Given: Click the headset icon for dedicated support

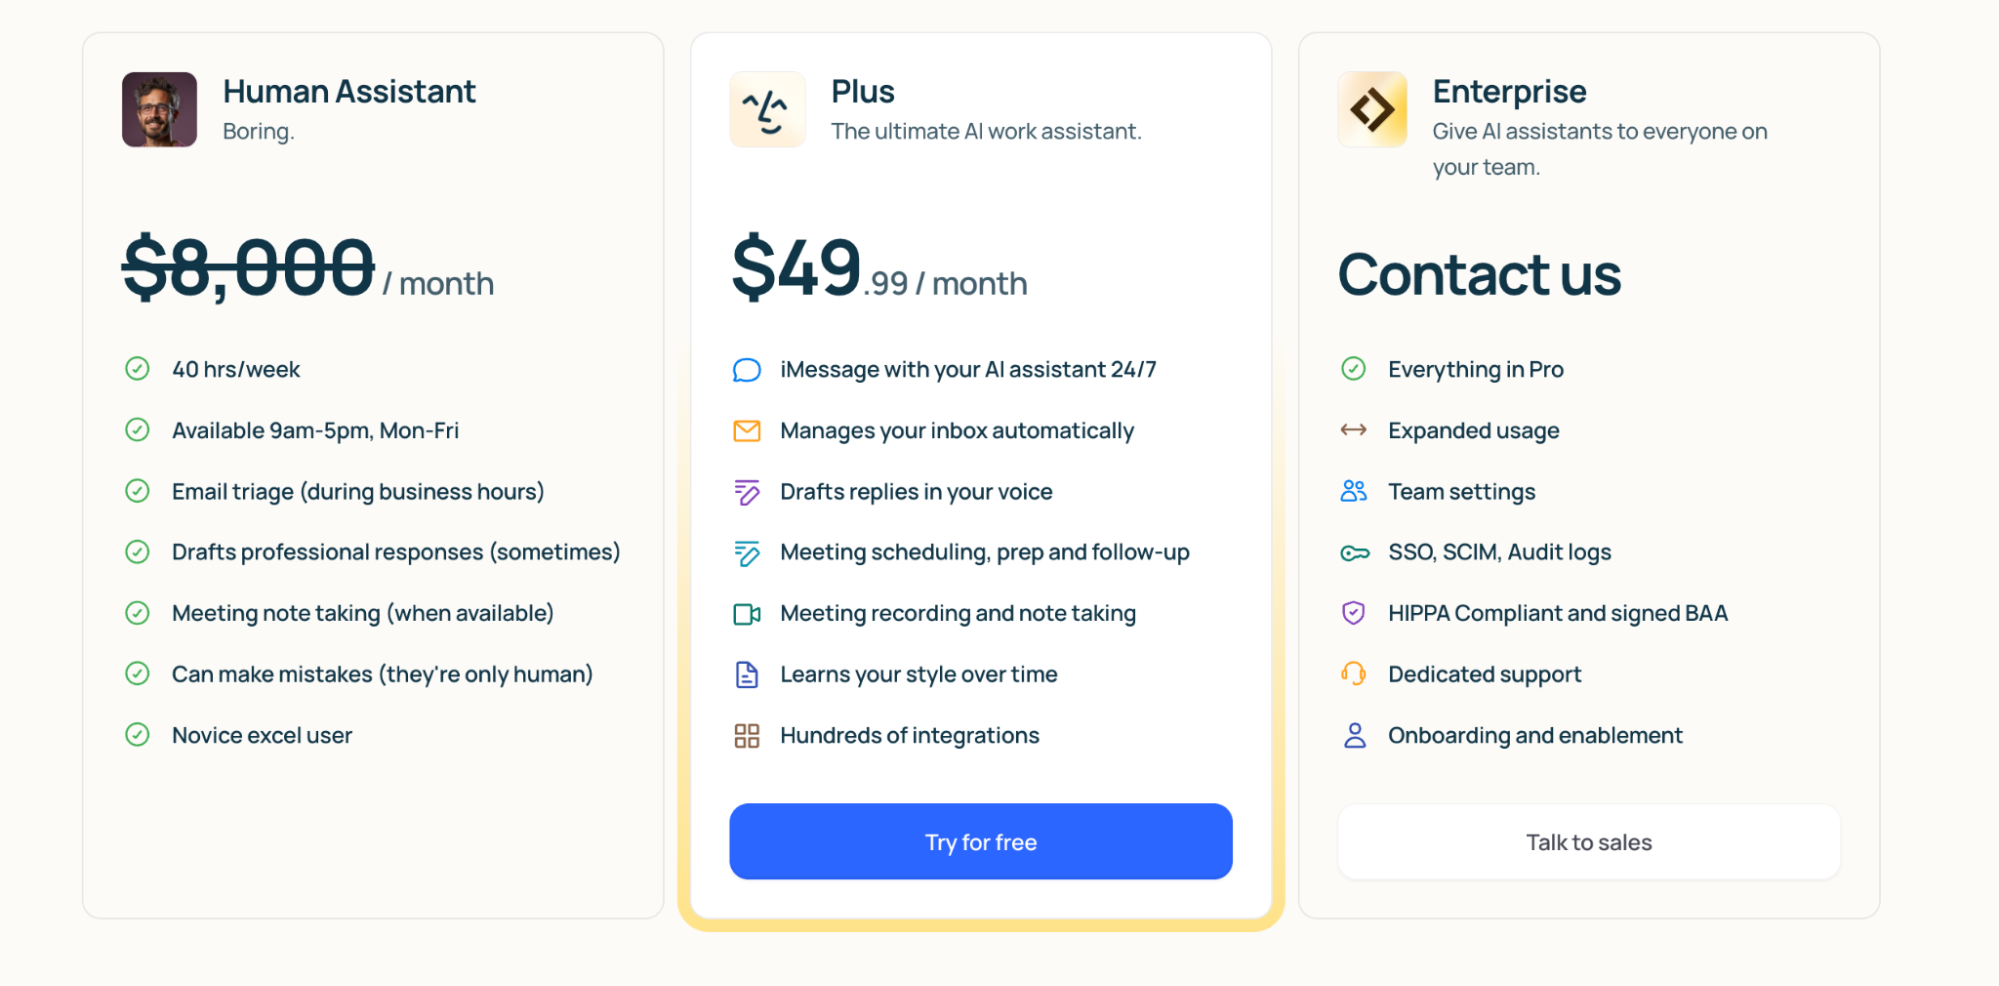Looking at the screenshot, I should (x=1354, y=674).
